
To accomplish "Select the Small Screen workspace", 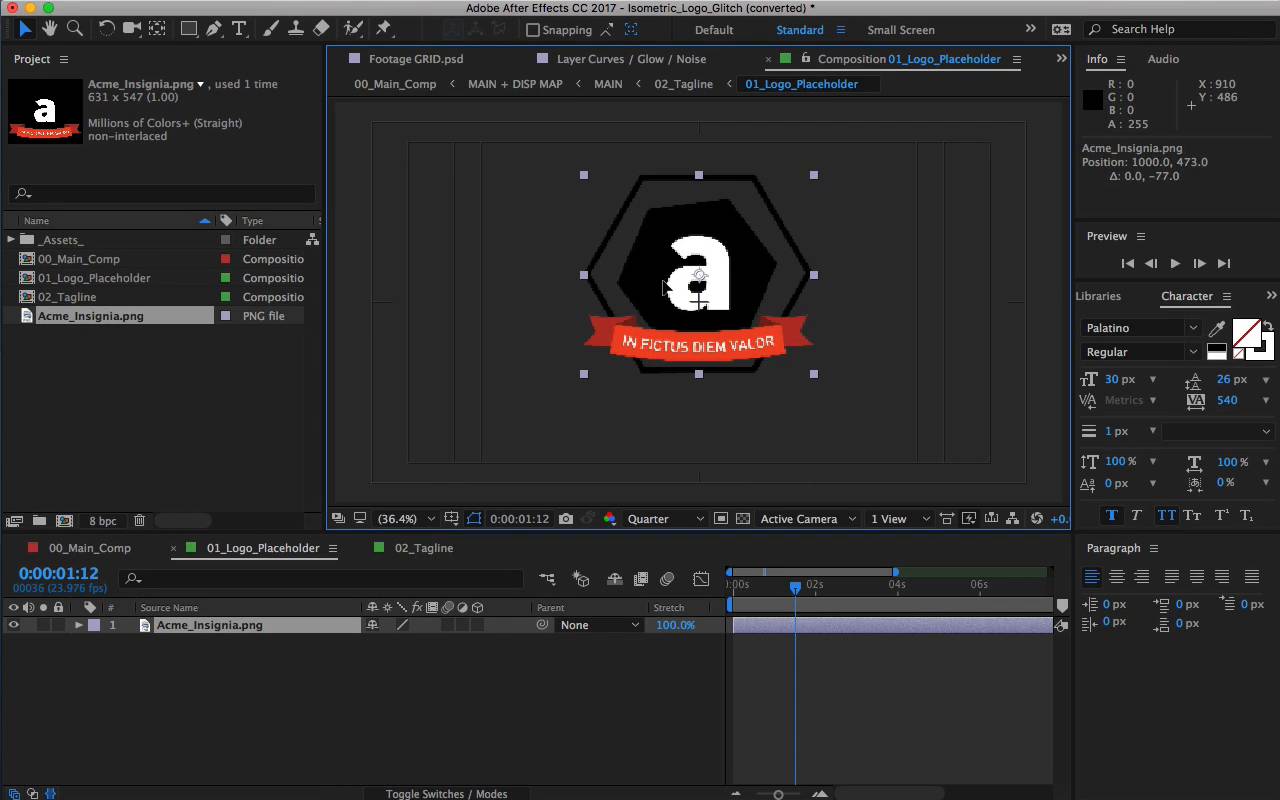I will click(x=901, y=30).
